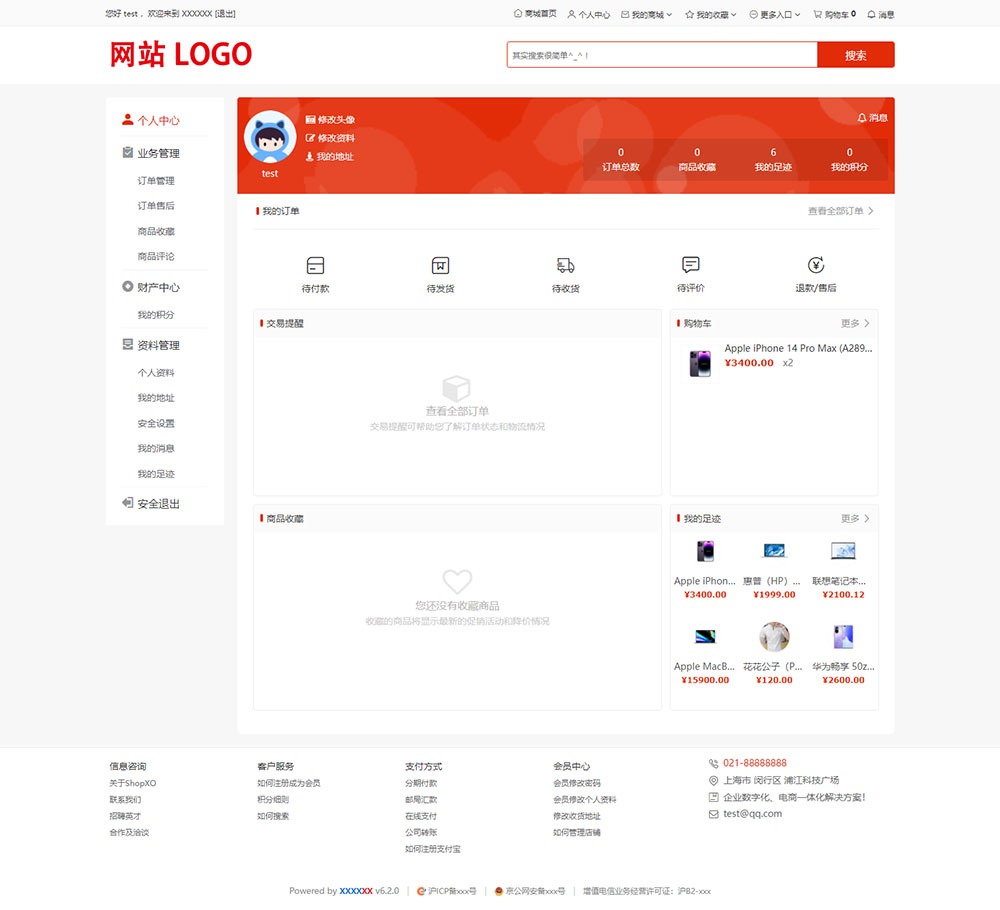This screenshot has width=1000, height=910.
Task: Open Apple MacBook footprint item
Action: [x=705, y=654]
